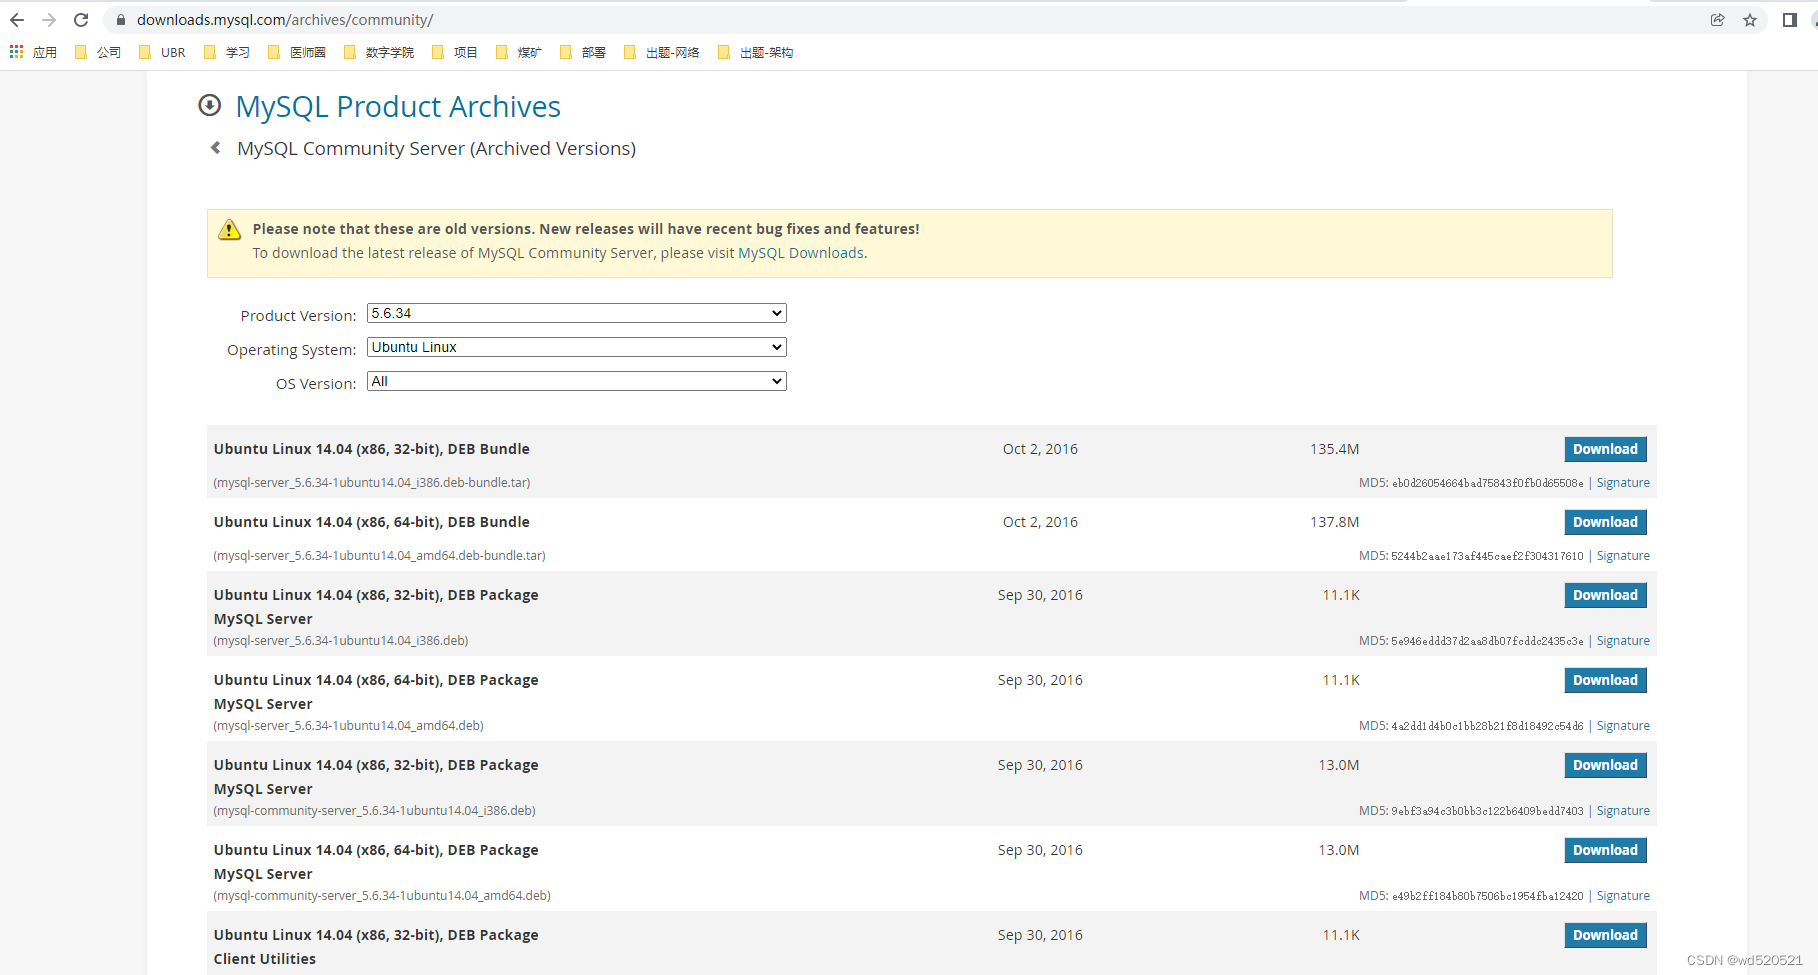The width and height of the screenshot is (1818, 975).
Task: Bookmark this page with the star icon
Action: 1750,19
